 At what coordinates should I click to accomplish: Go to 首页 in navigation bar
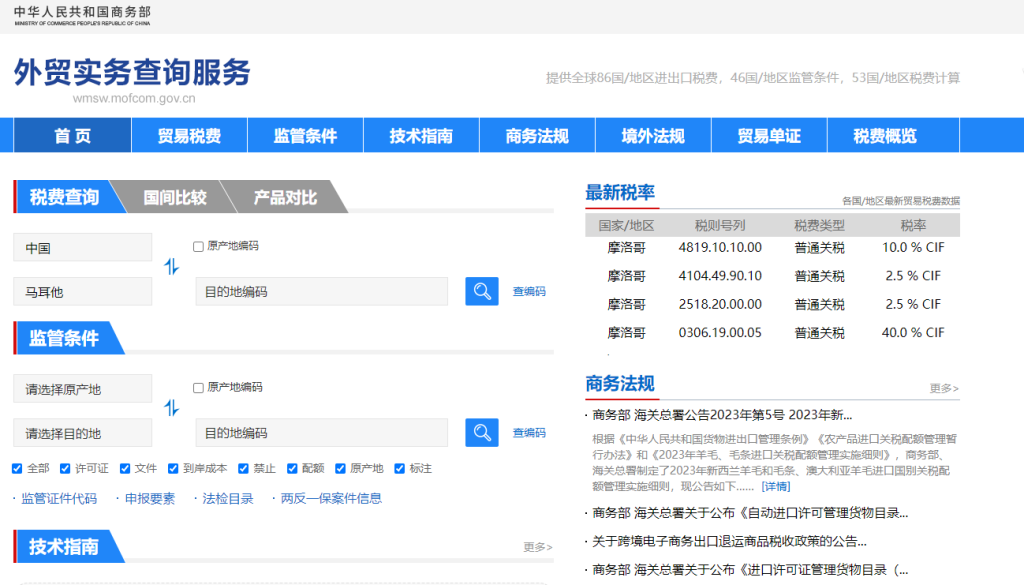(x=72, y=135)
